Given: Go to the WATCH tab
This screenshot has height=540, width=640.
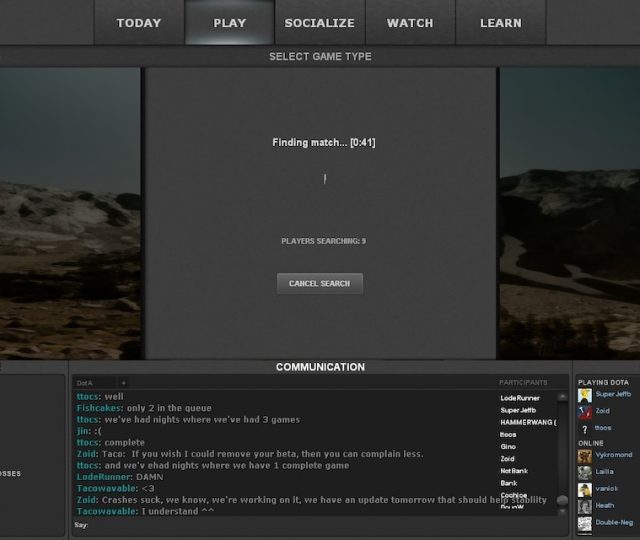Looking at the screenshot, I should pos(410,23).
